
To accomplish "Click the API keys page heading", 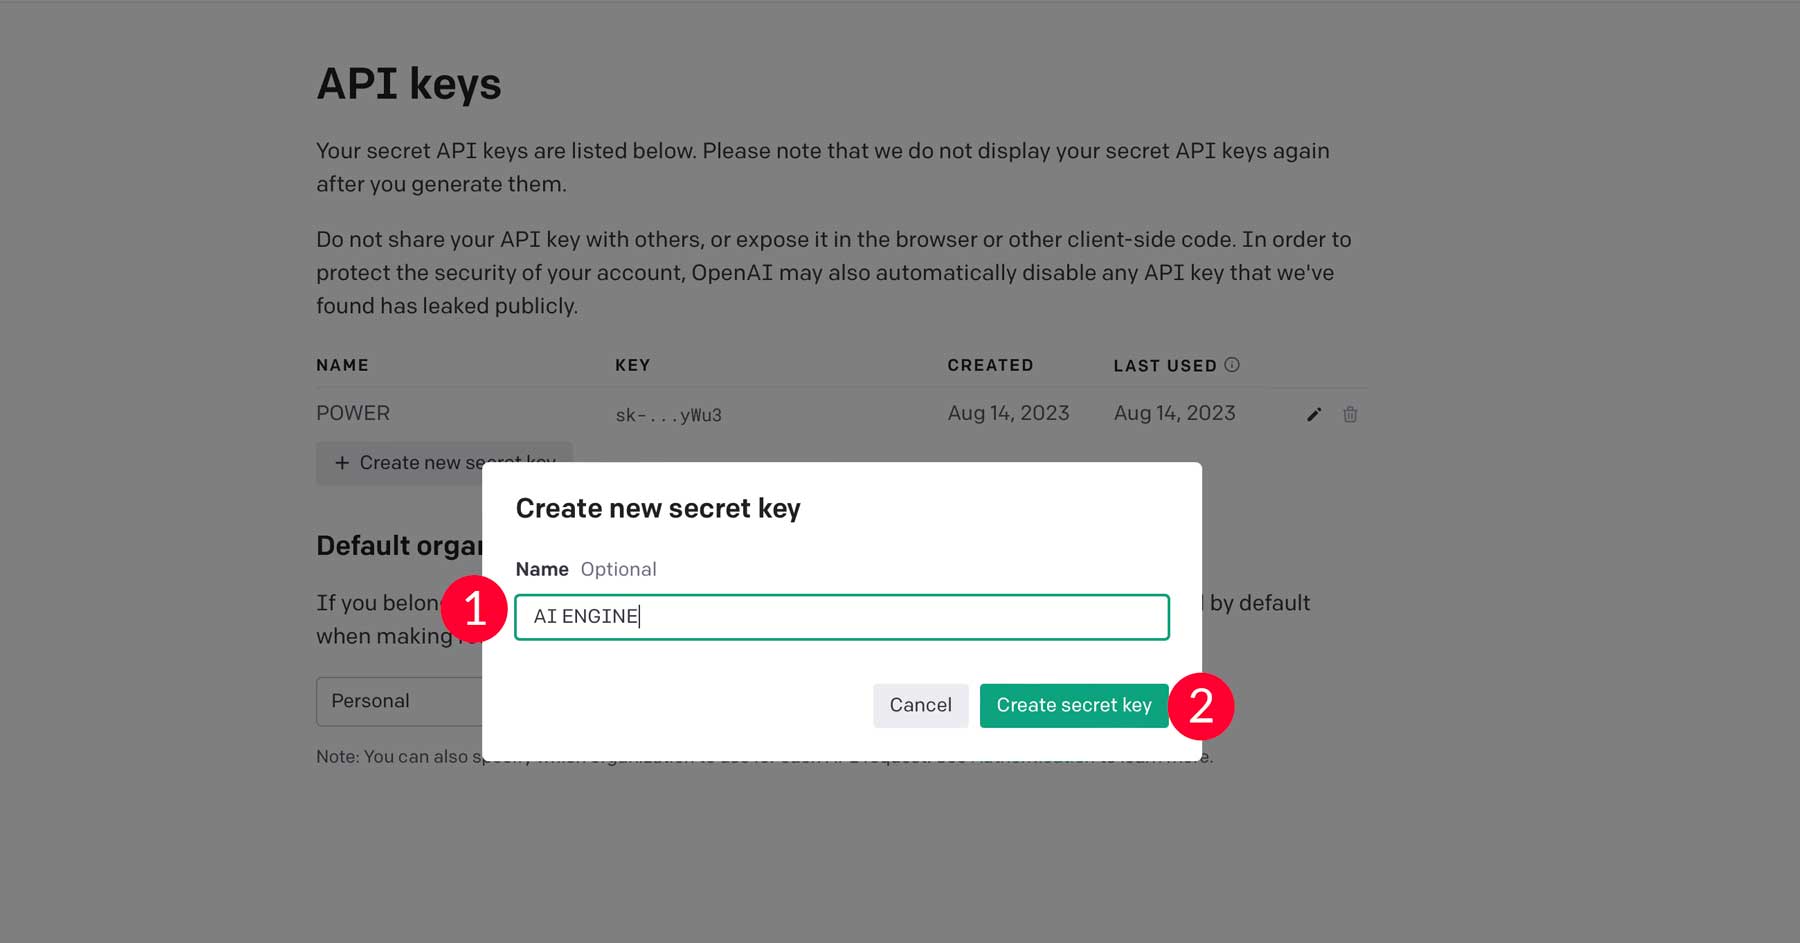I will pyautogui.click(x=408, y=84).
